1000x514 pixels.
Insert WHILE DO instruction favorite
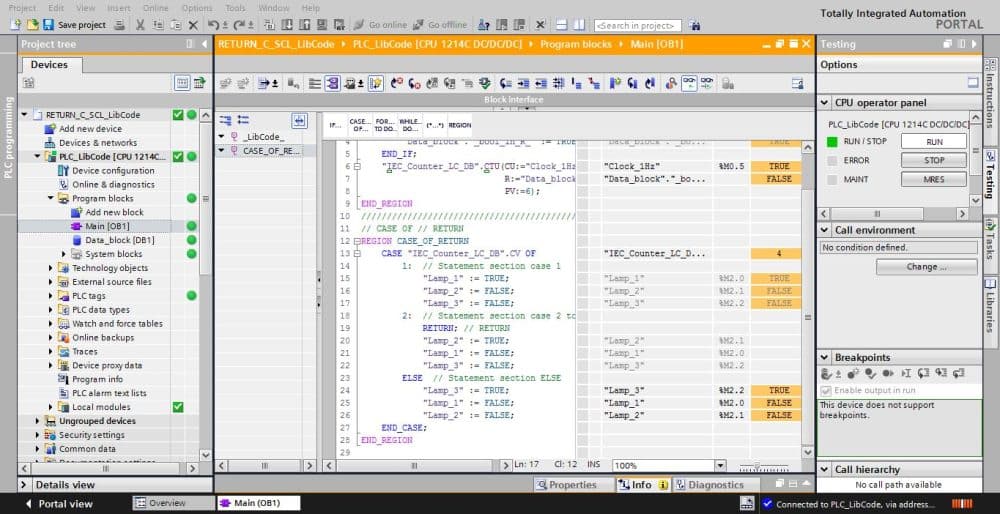tap(409, 124)
